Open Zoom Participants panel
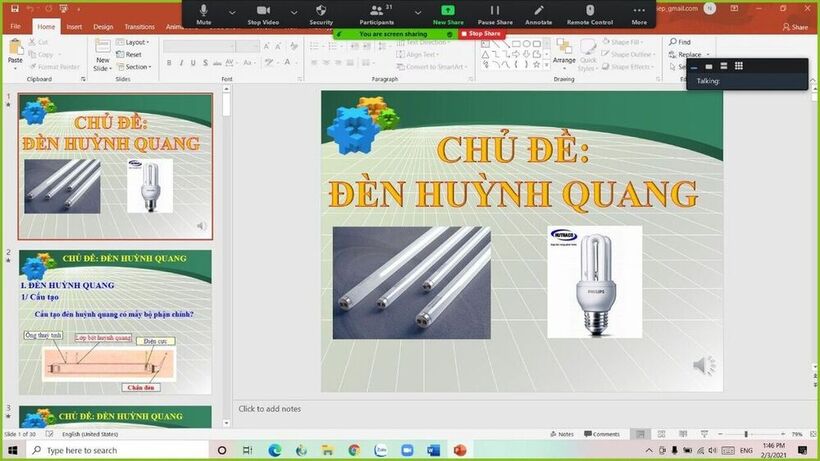 coord(377,14)
